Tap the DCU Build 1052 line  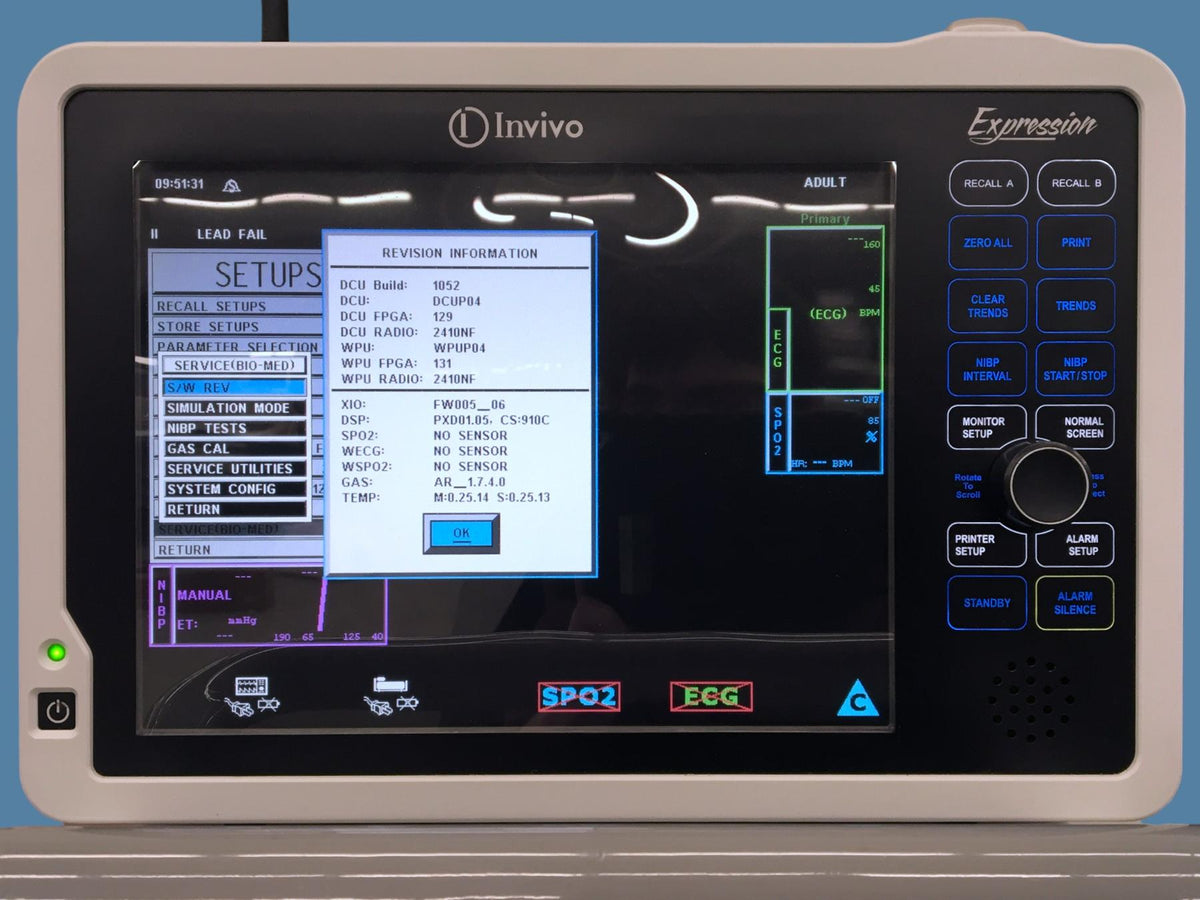pos(400,286)
